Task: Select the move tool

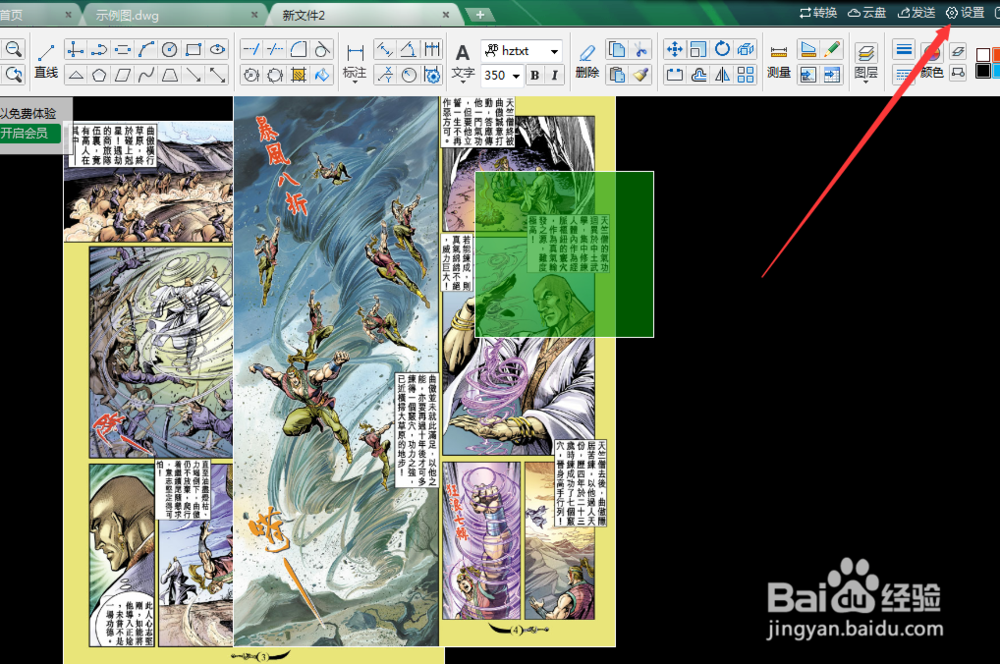Action: [x=674, y=50]
